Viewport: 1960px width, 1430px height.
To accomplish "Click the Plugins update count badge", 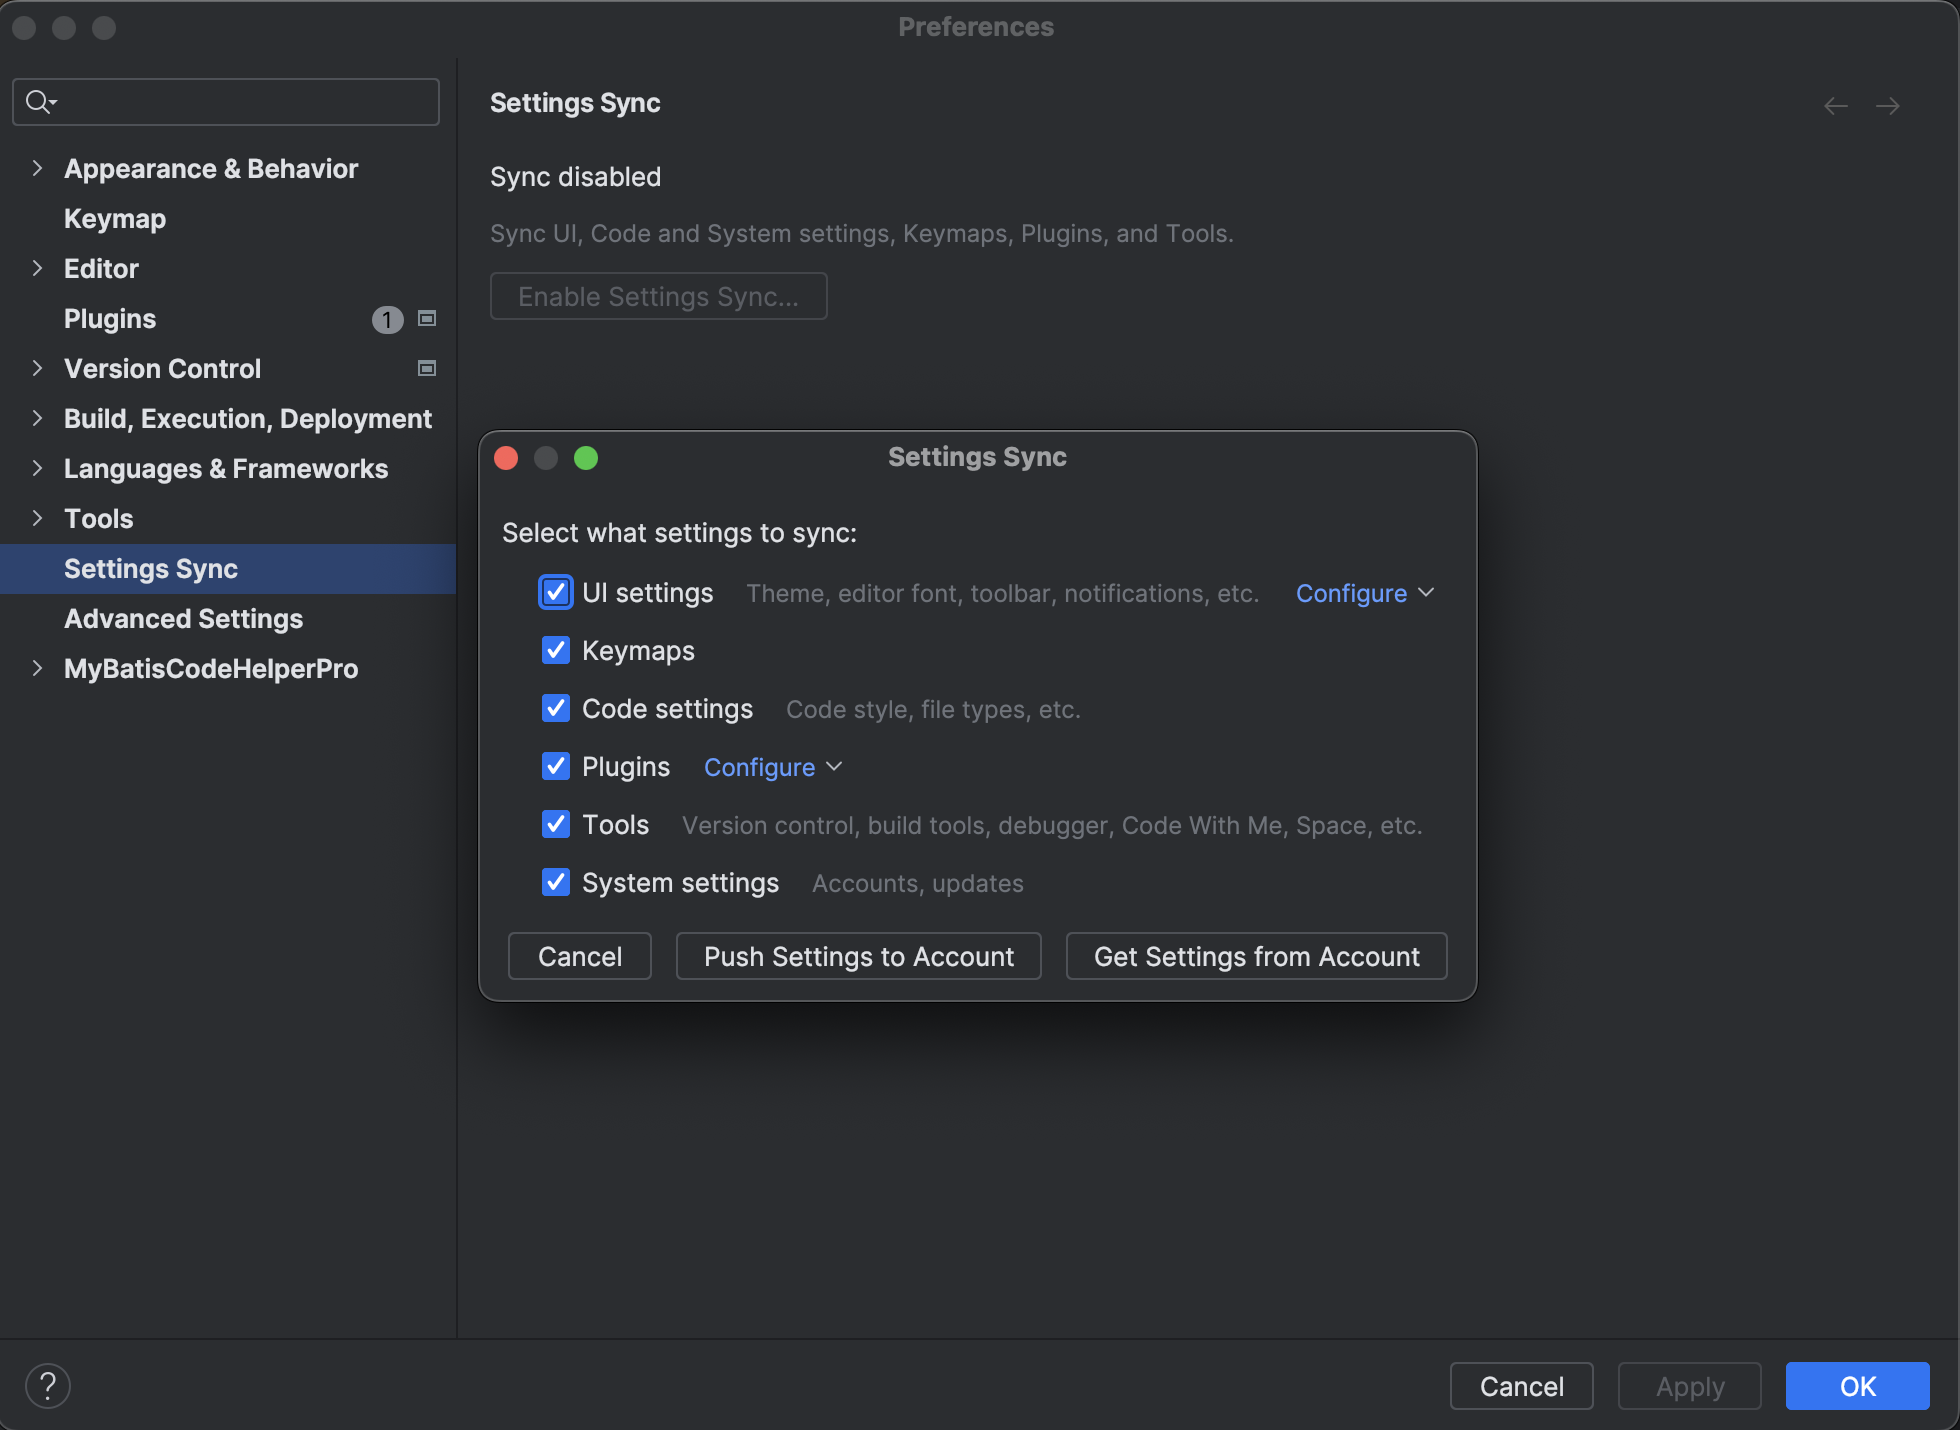I will [x=387, y=320].
